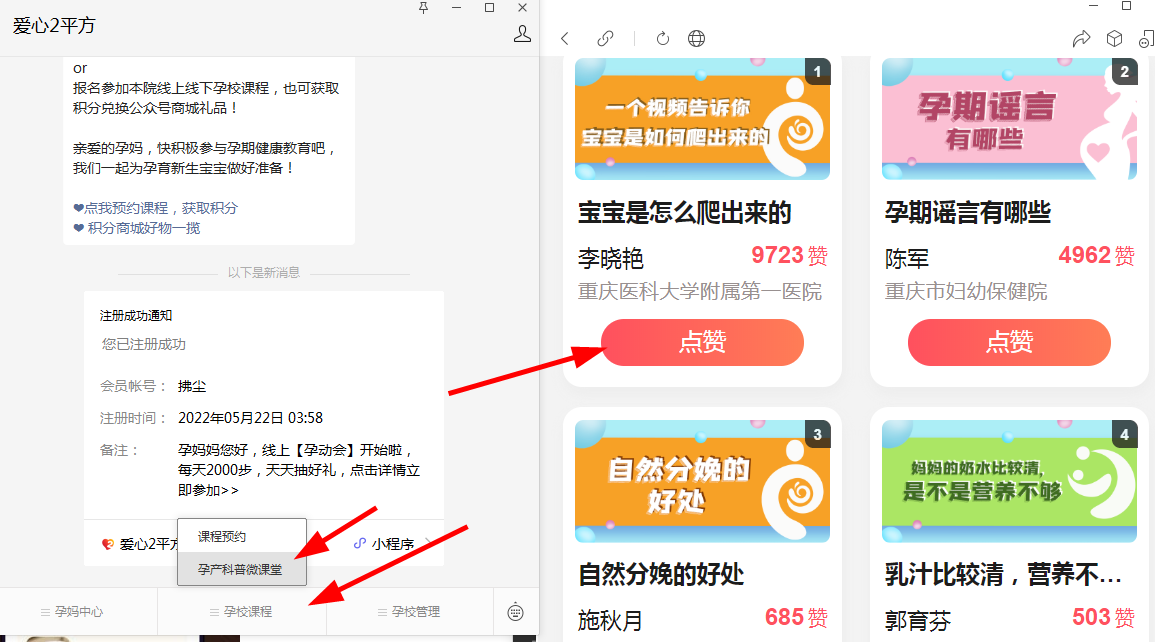Open the 孕校课程 bottom menu
1155x642 pixels.
tap(242, 612)
